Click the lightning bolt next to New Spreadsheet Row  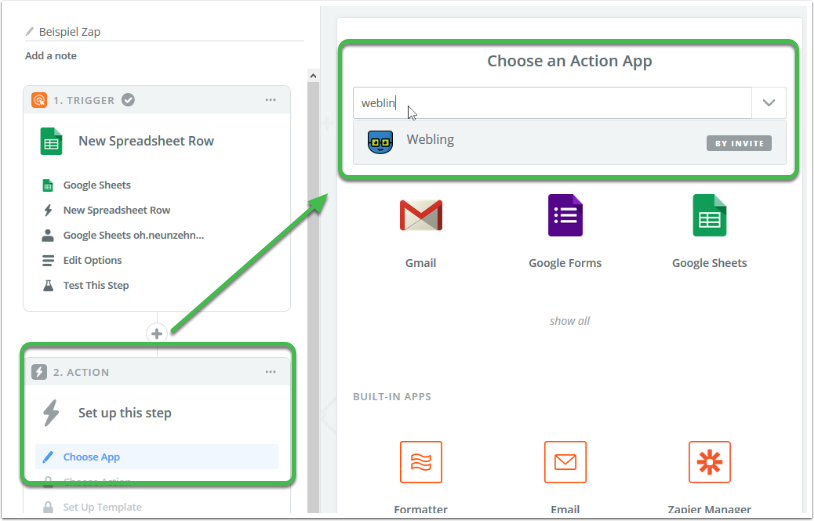coord(48,210)
